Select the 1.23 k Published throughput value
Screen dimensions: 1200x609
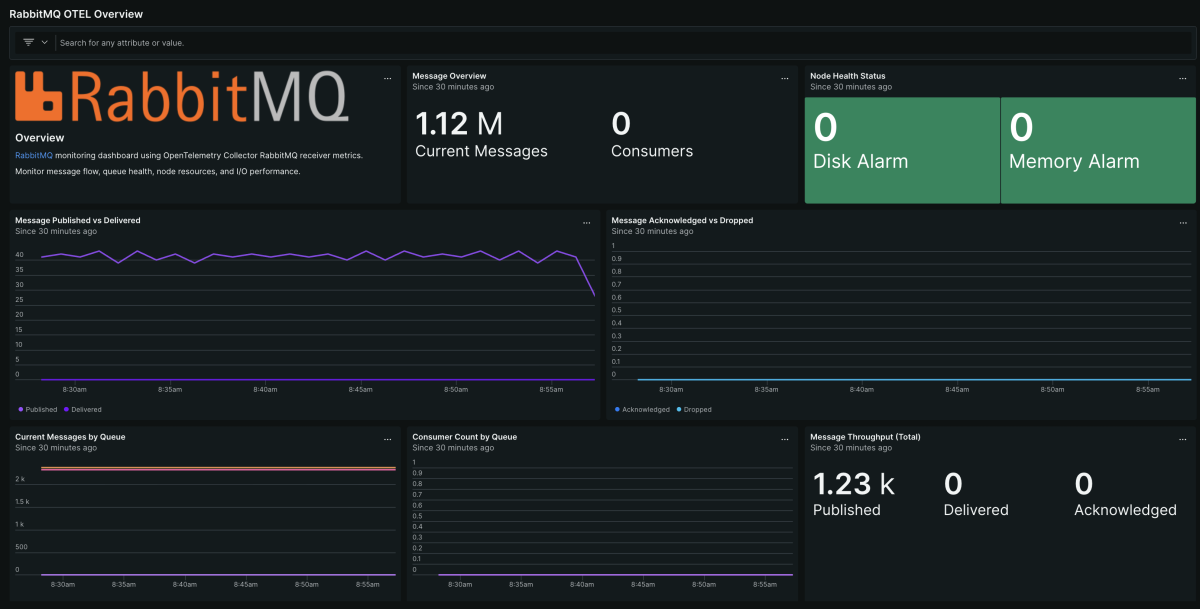[853, 485]
